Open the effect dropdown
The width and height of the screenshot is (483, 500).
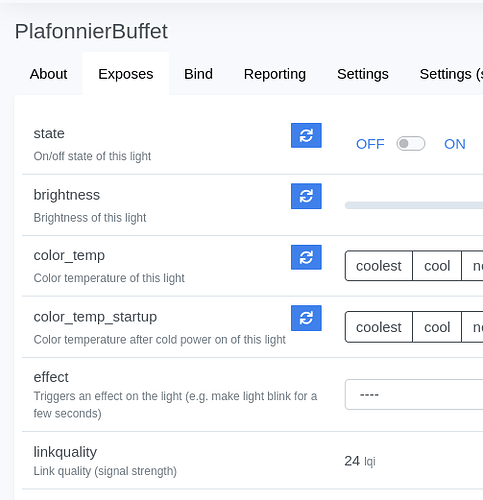click(414, 394)
